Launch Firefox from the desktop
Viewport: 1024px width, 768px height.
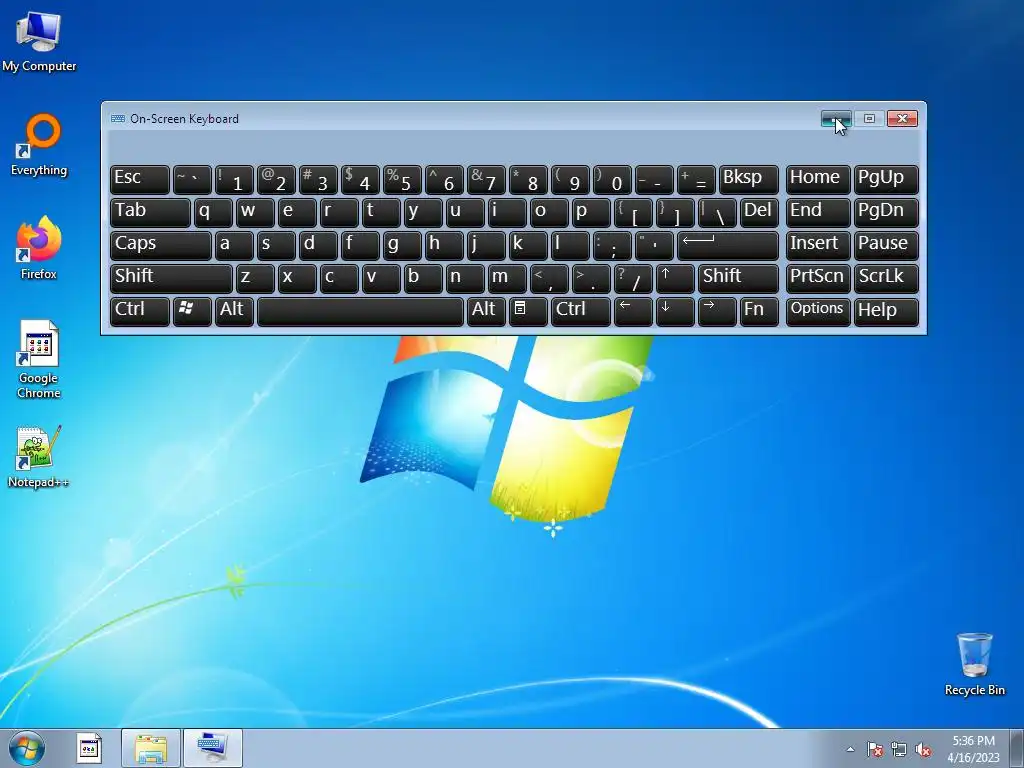coord(39,248)
